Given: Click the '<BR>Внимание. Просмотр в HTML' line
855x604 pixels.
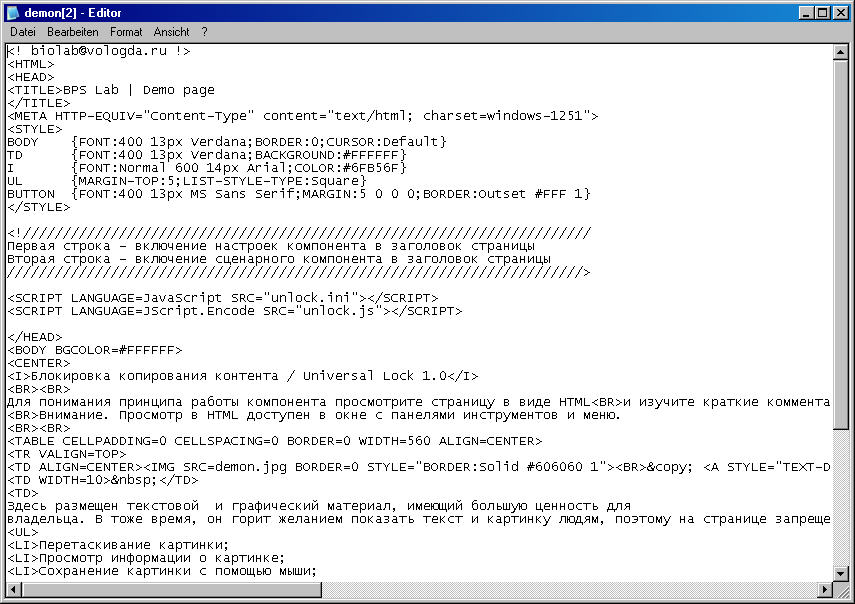Looking at the screenshot, I should [x=314, y=415].
